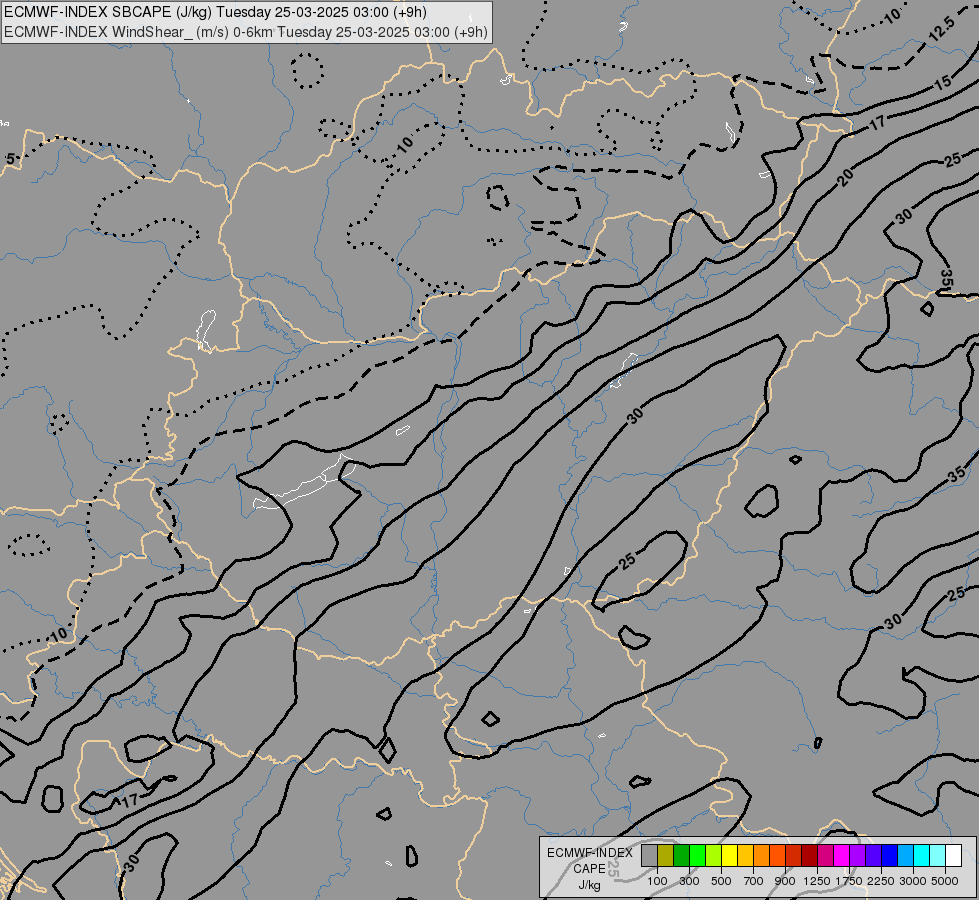Click the 700 value on the legend
979x900 pixels.
point(754,881)
